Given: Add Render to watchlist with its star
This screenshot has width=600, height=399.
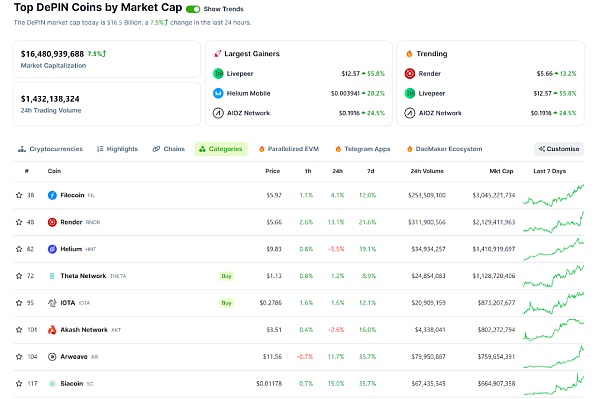Looking at the screenshot, I should tap(19, 222).
